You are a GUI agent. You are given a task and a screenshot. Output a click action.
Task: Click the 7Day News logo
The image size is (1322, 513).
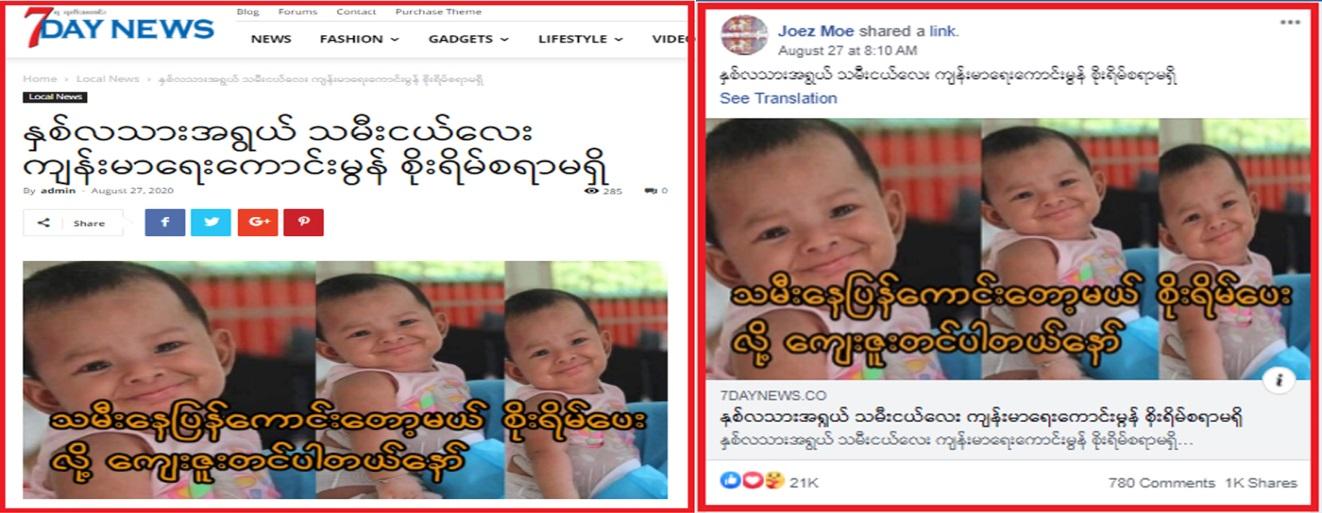click(119, 28)
